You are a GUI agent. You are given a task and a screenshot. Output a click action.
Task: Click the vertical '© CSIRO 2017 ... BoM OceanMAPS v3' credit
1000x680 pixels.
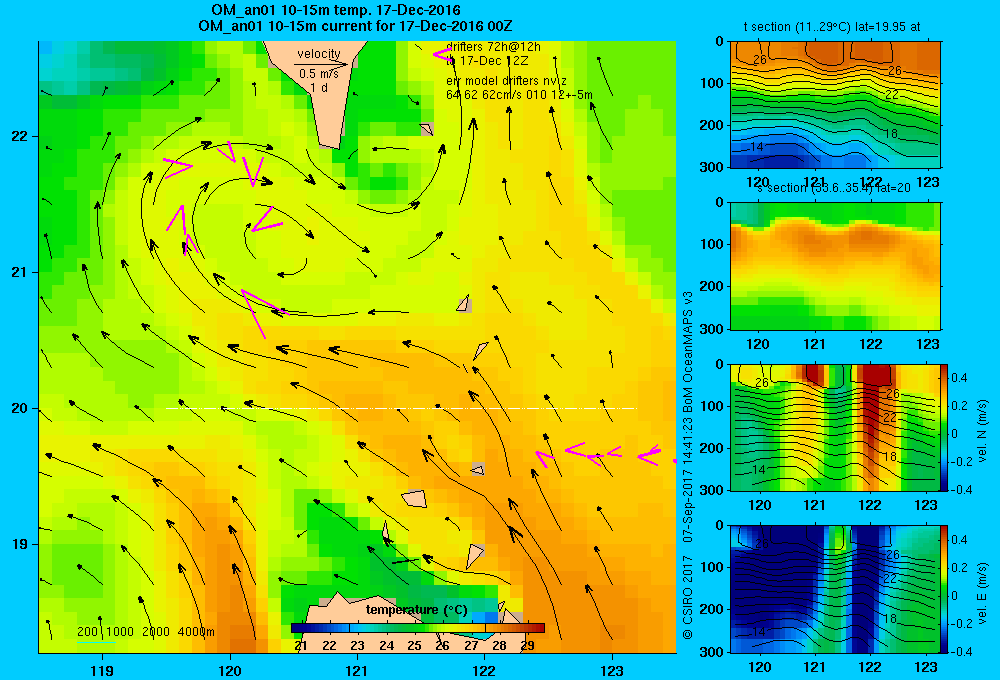688,466
